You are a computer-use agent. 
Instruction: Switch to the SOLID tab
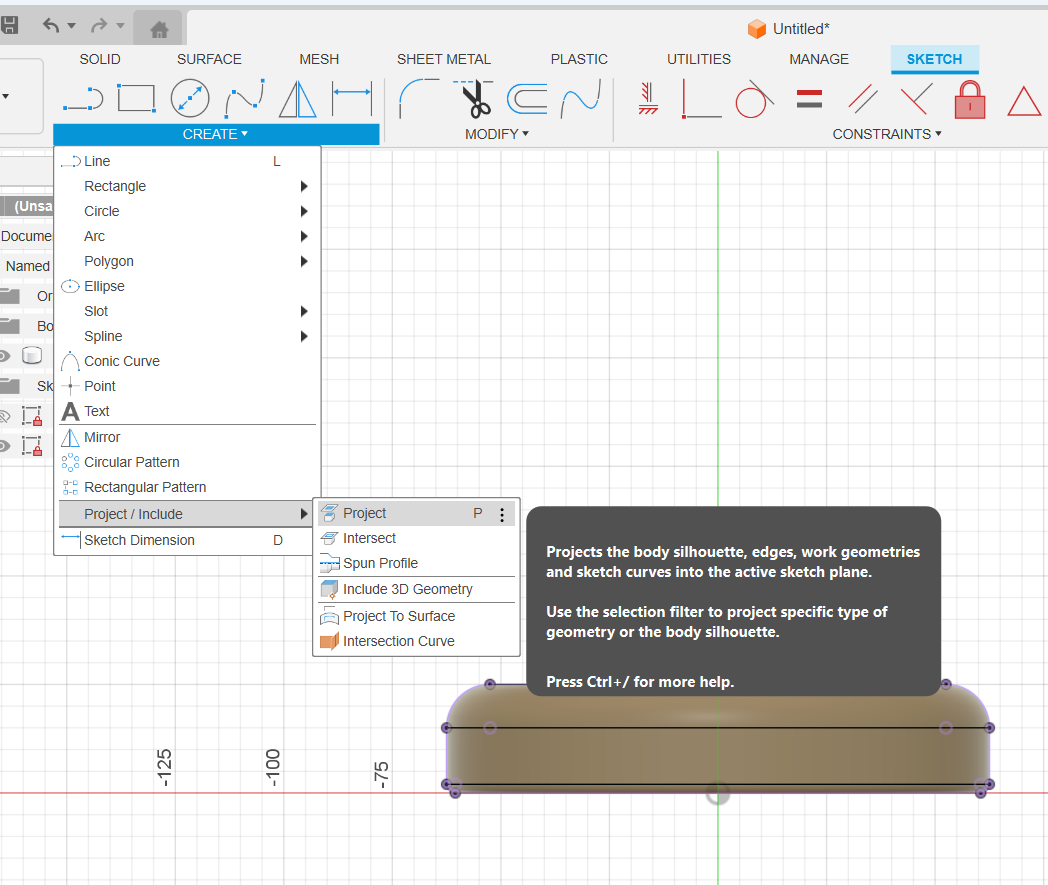[100, 59]
